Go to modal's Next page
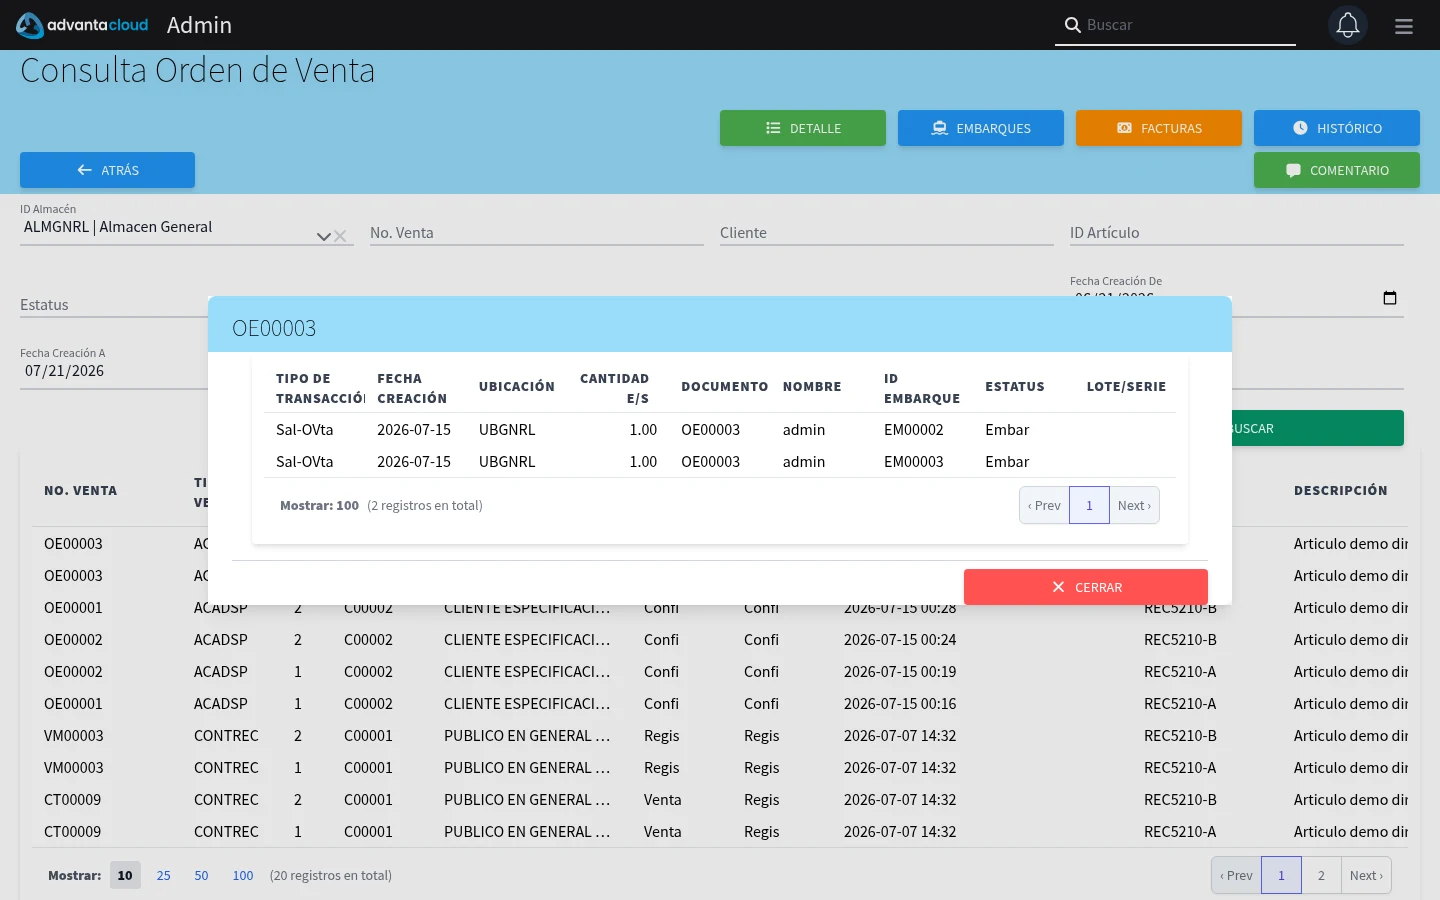 point(1134,505)
